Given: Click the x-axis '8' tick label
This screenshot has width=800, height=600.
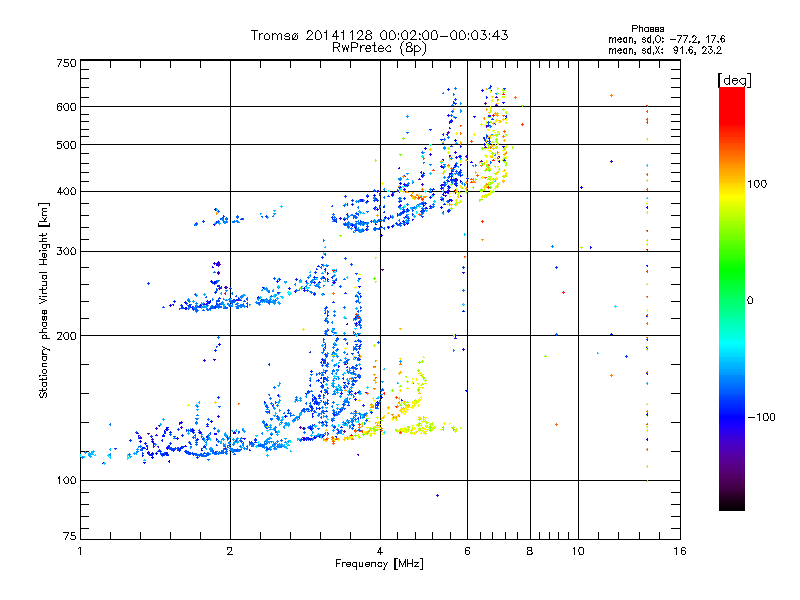Looking at the screenshot, I should click(x=530, y=551).
